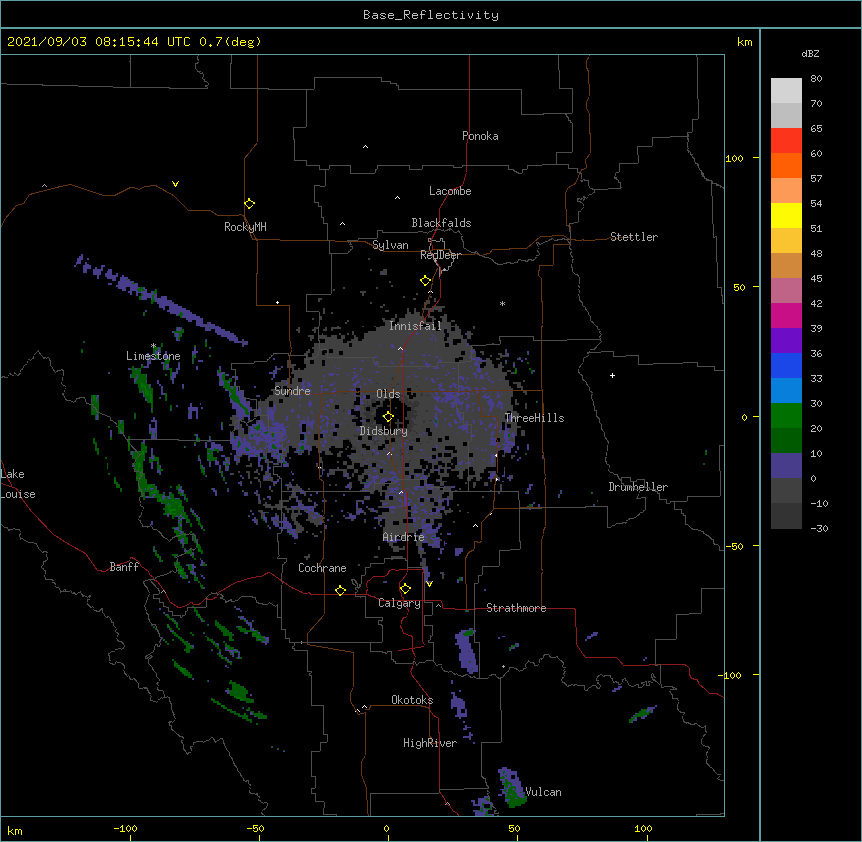Click the HighRiver label
Screen dimensions: 862x842
tap(430, 743)
